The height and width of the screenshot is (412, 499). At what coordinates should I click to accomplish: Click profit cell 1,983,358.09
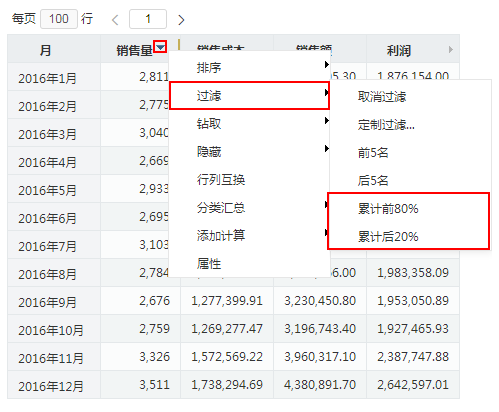pyautogui.click(x=413, y=273)
